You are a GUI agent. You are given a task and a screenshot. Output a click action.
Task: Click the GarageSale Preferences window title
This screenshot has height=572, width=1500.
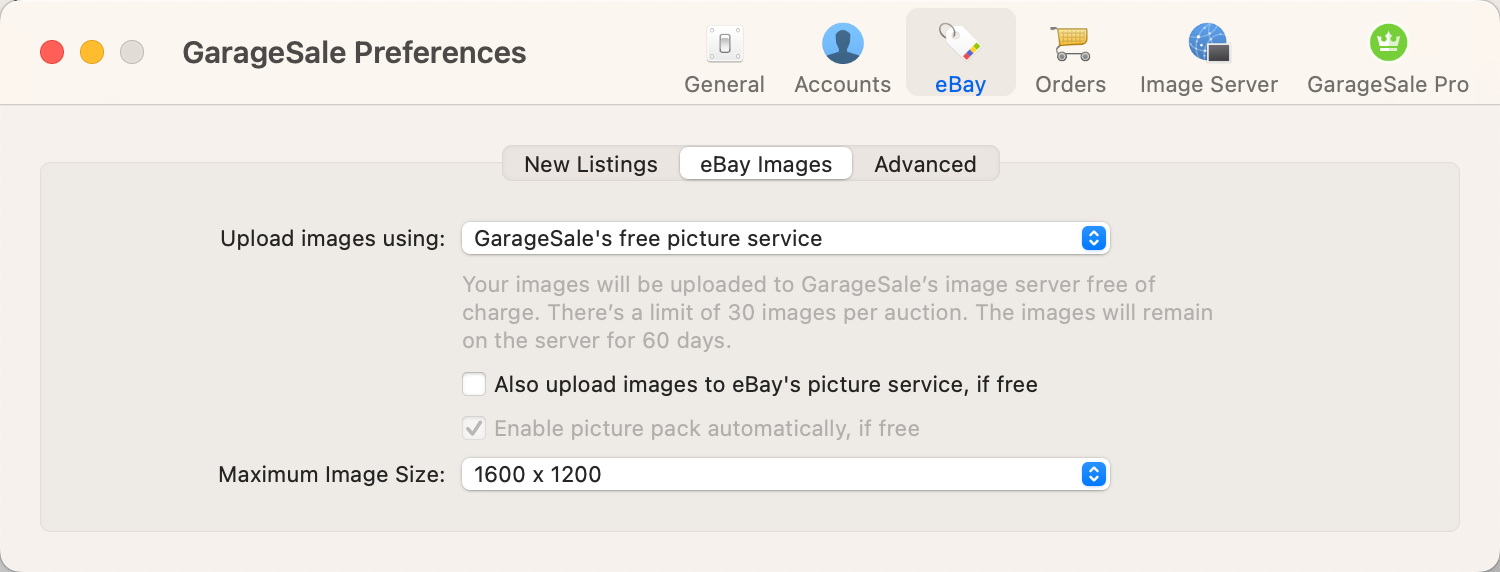354,52
